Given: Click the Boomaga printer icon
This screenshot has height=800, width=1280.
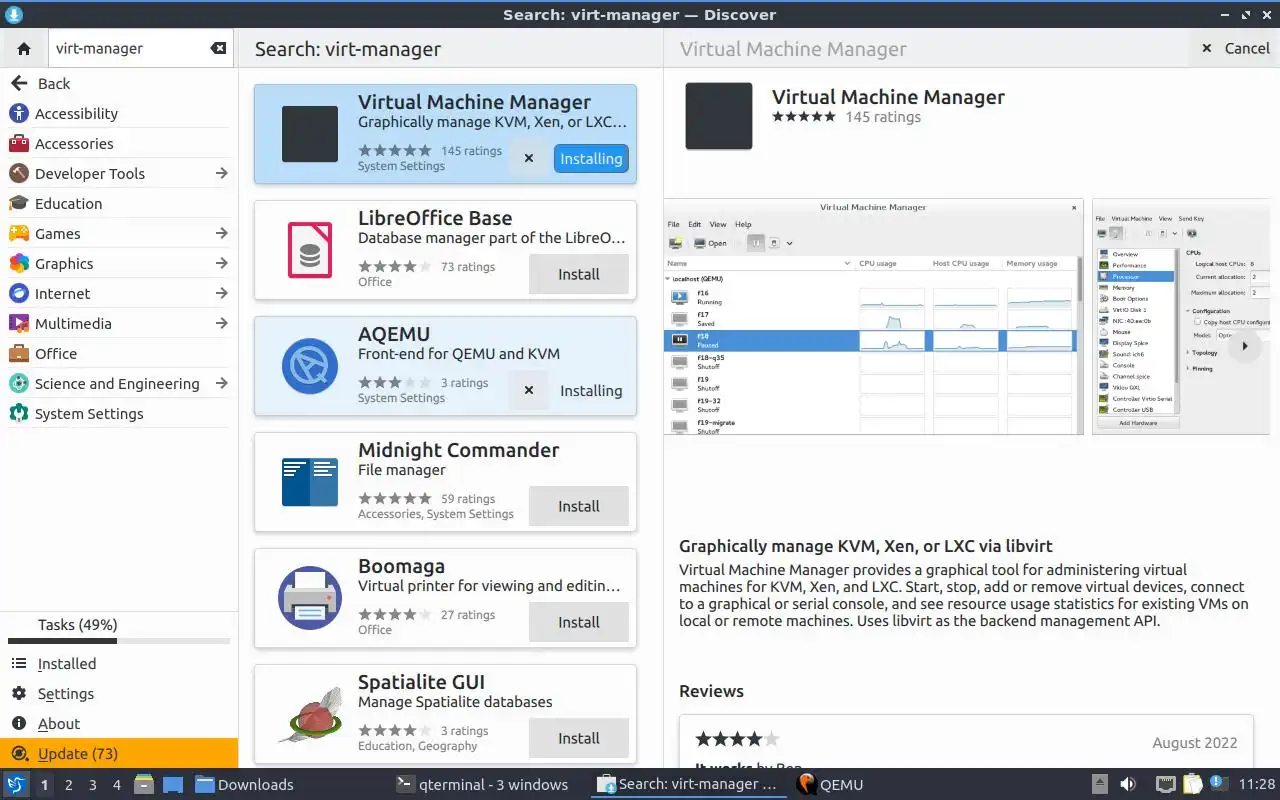Looking at the screenshot, I should (310, 598).
